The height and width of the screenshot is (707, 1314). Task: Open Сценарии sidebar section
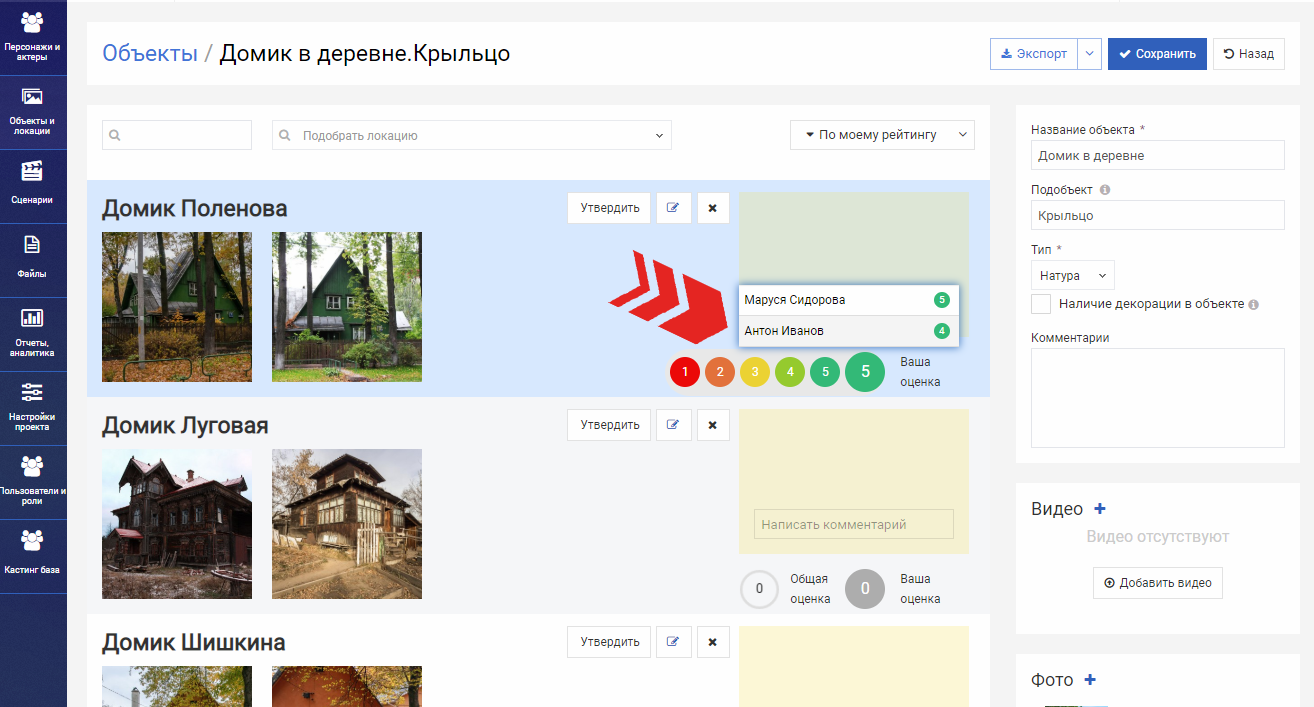point(33,186)
